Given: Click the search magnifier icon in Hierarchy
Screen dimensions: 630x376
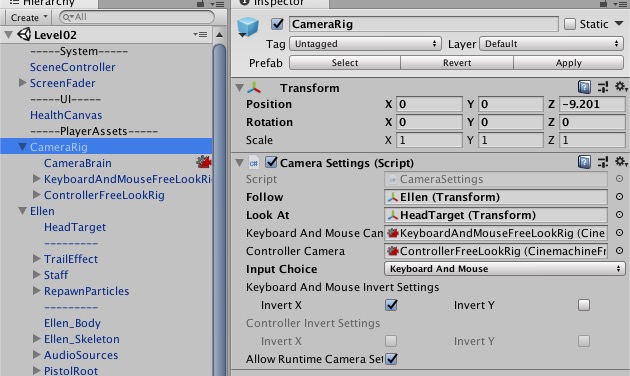Looking at the screenshot, I should tap(68, 17).
